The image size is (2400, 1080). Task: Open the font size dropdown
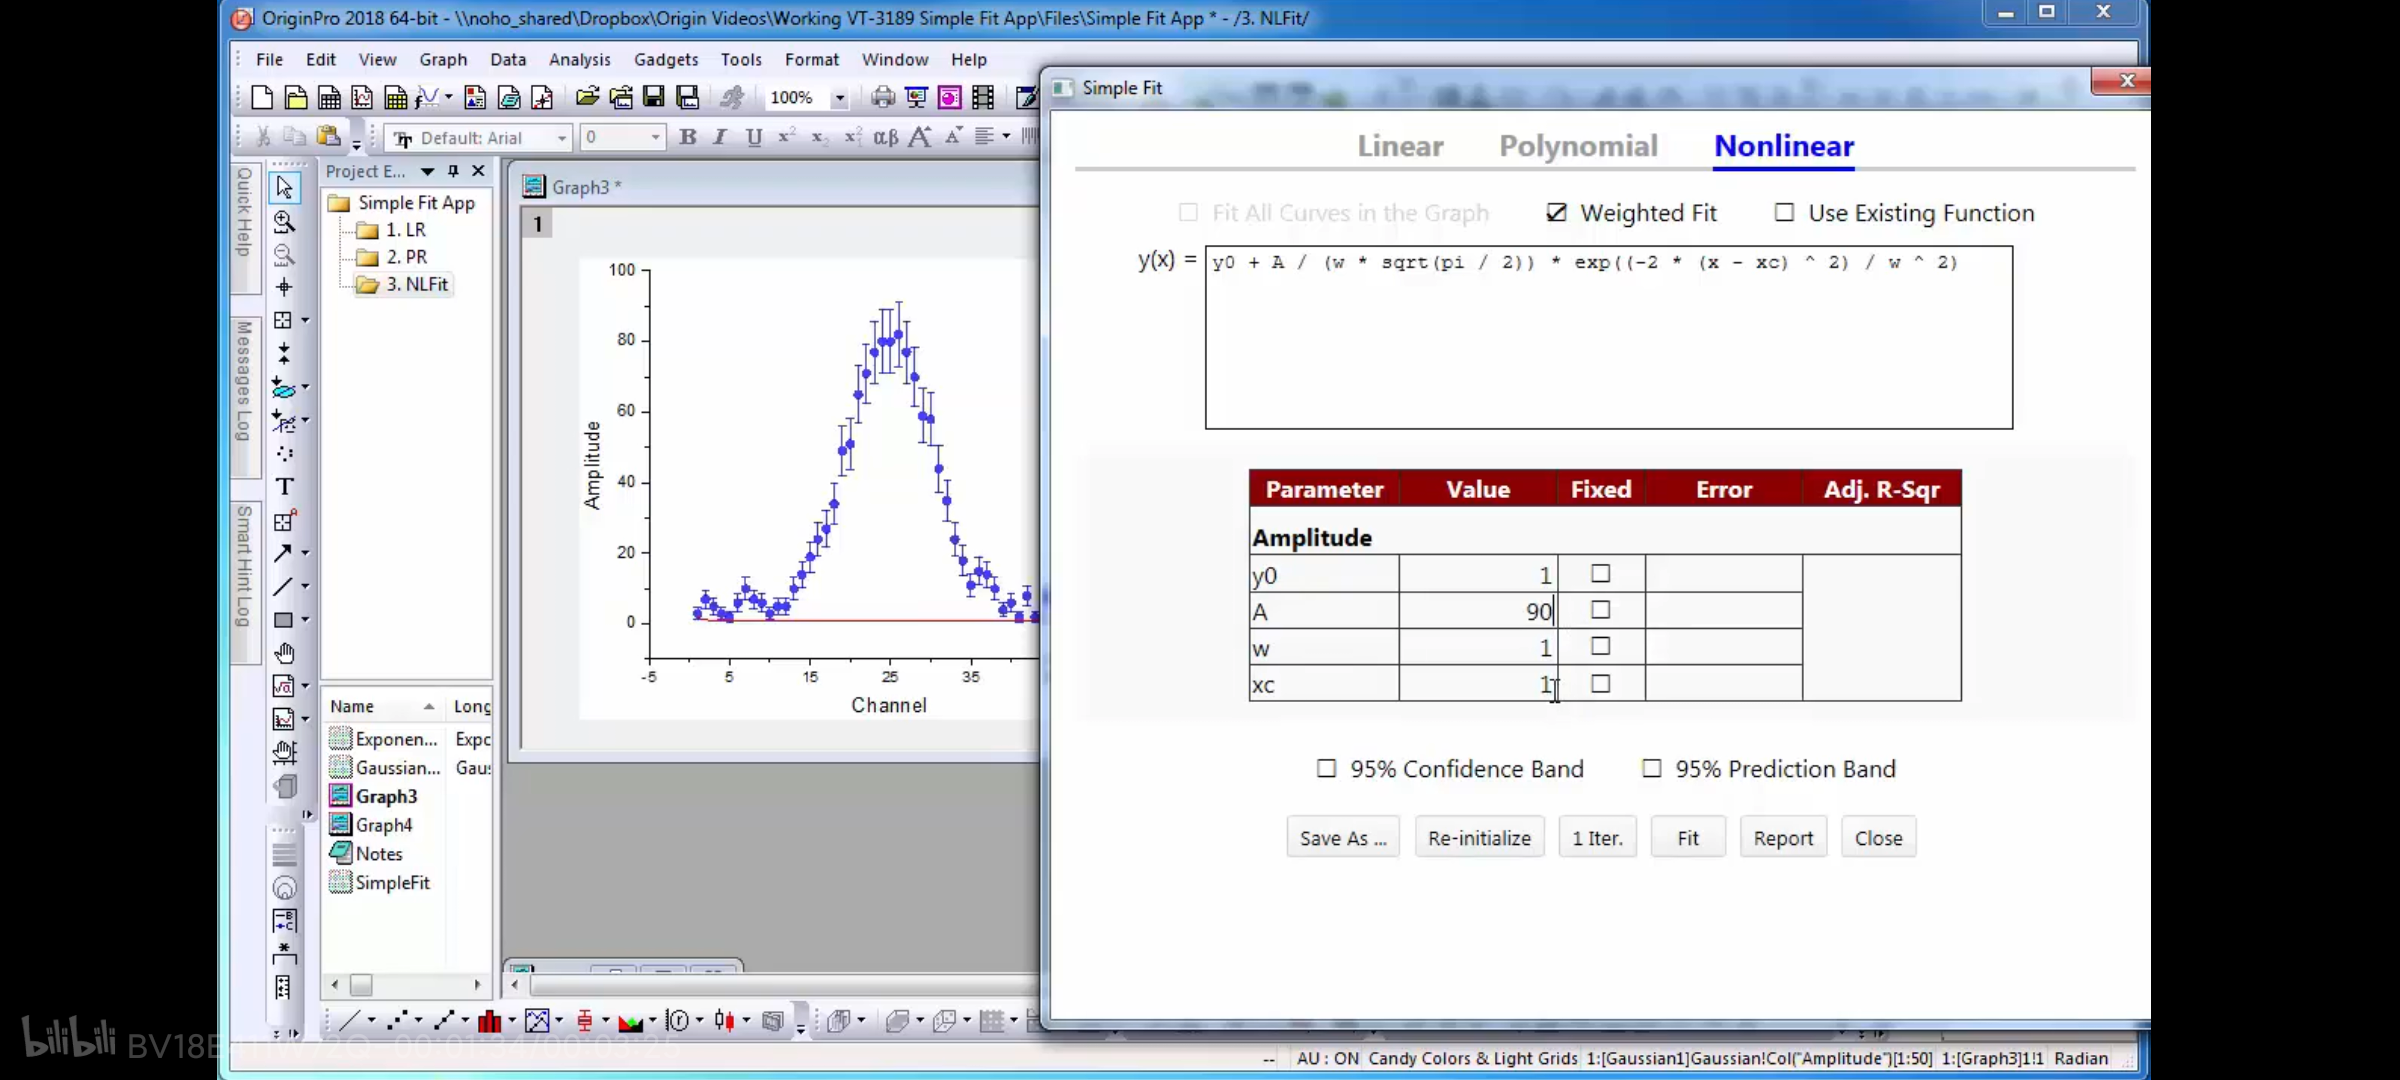point(655,138)
